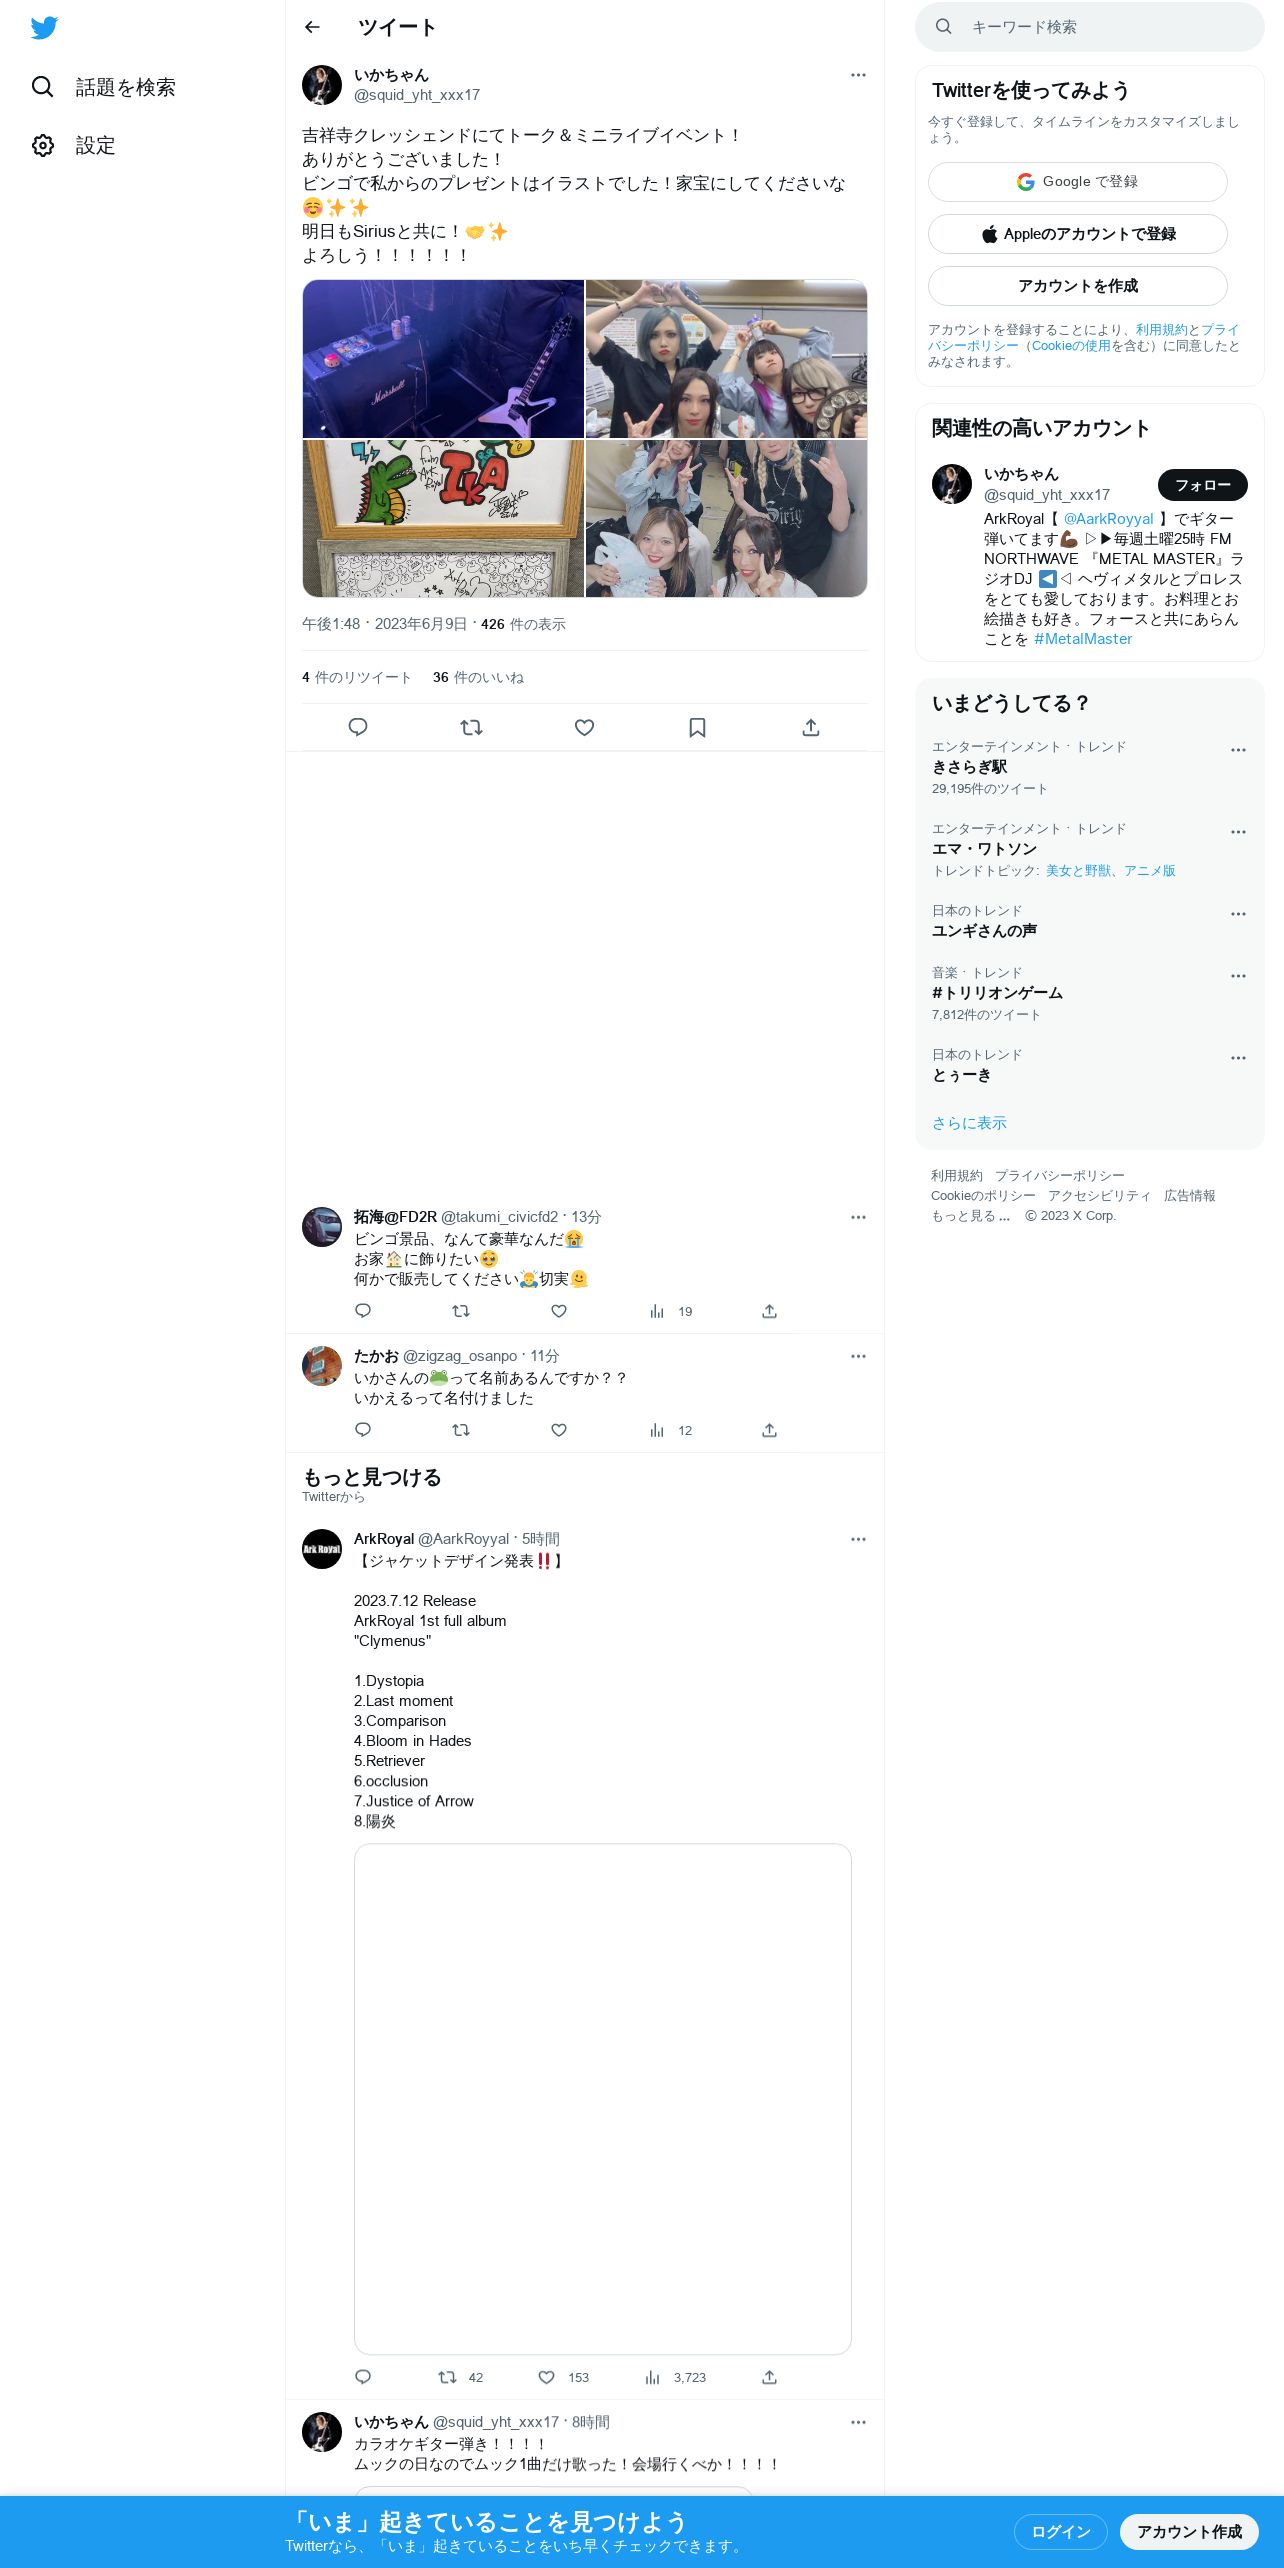Open options for きさらぎ駅 trend

point(1238,750)
